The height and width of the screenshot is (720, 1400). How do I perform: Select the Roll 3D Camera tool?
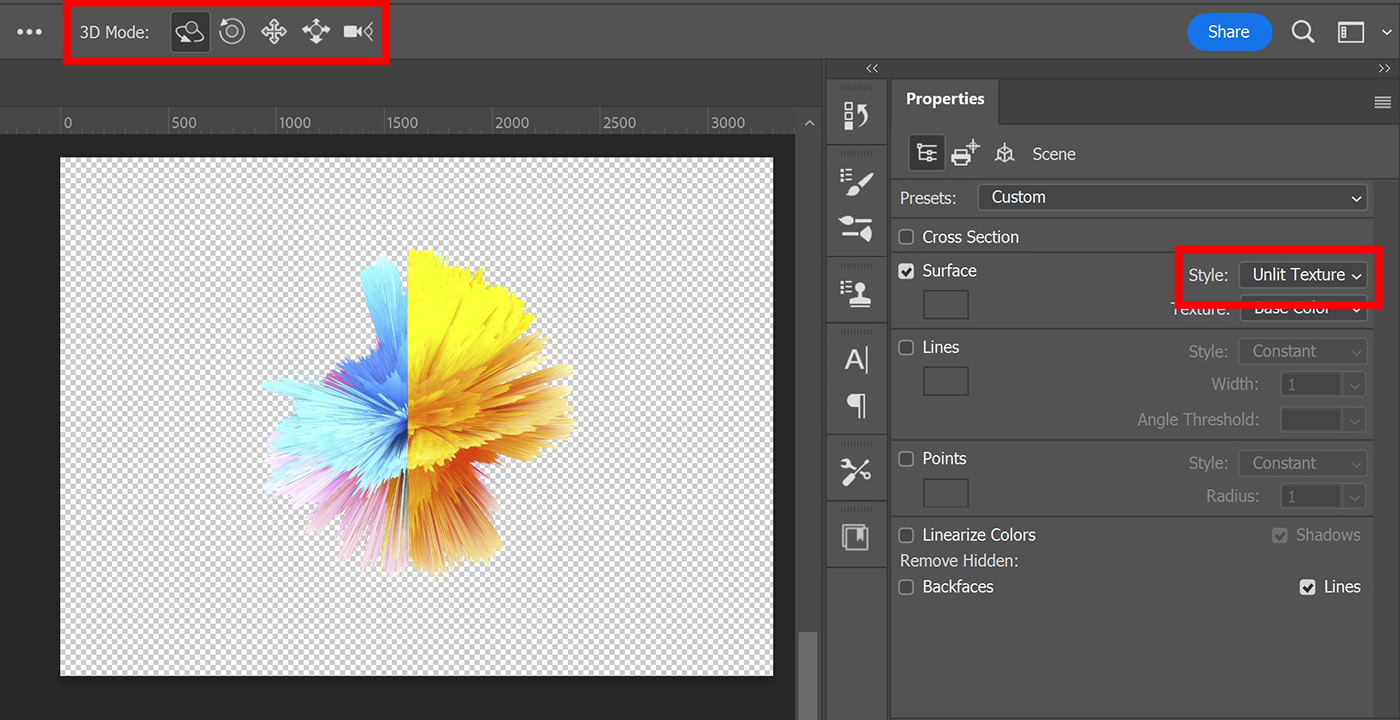tap(231, 31)
